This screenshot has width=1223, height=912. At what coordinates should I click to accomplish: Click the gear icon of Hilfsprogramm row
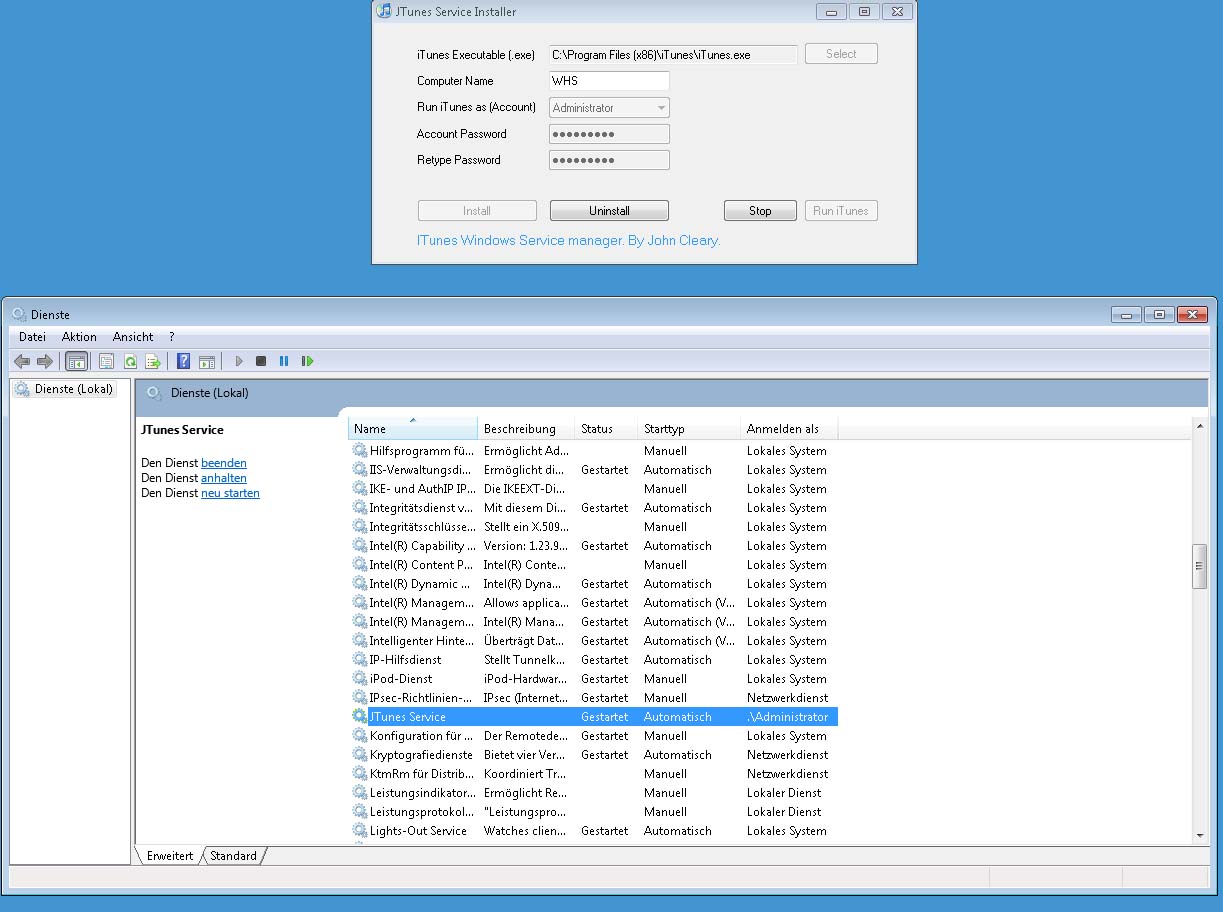(x=360, y=450)
